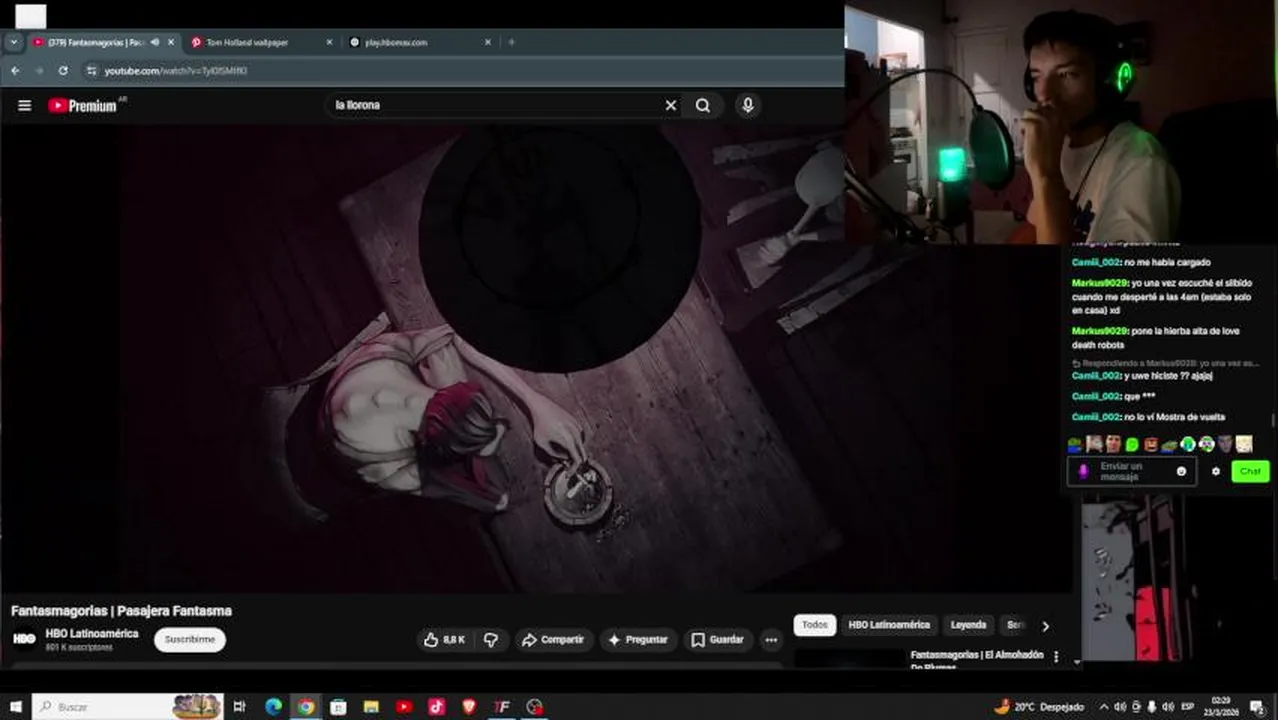1278x720 pixels.
Task: Click the magnifier search button
Action: (x=703, y=105)
